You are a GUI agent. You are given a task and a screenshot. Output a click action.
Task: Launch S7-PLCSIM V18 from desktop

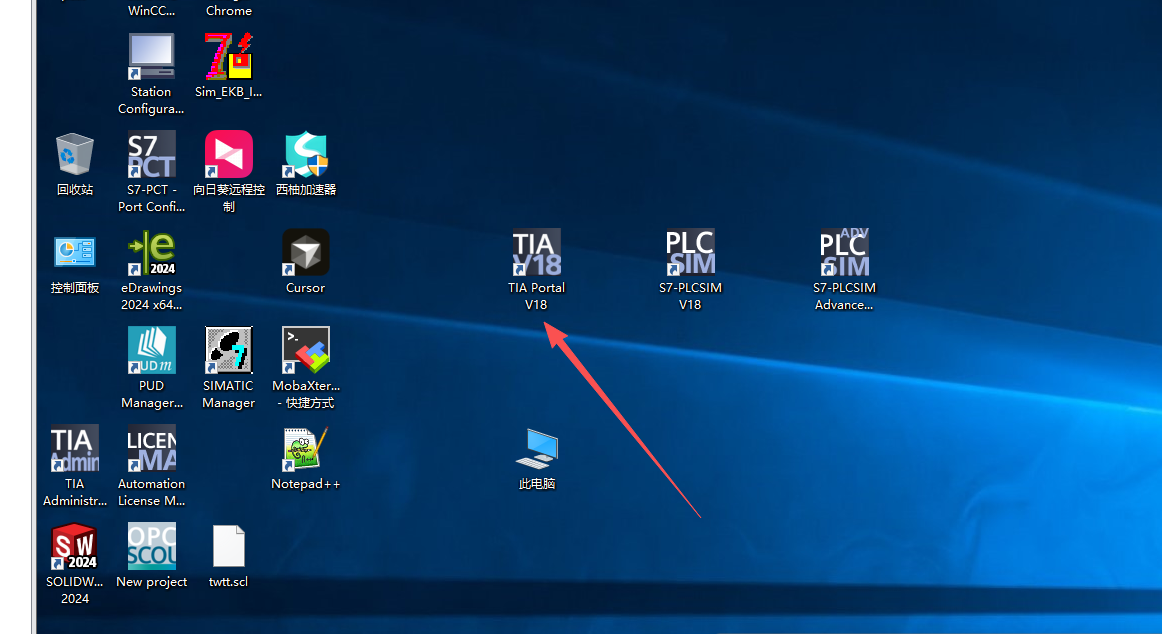[690, 253]
